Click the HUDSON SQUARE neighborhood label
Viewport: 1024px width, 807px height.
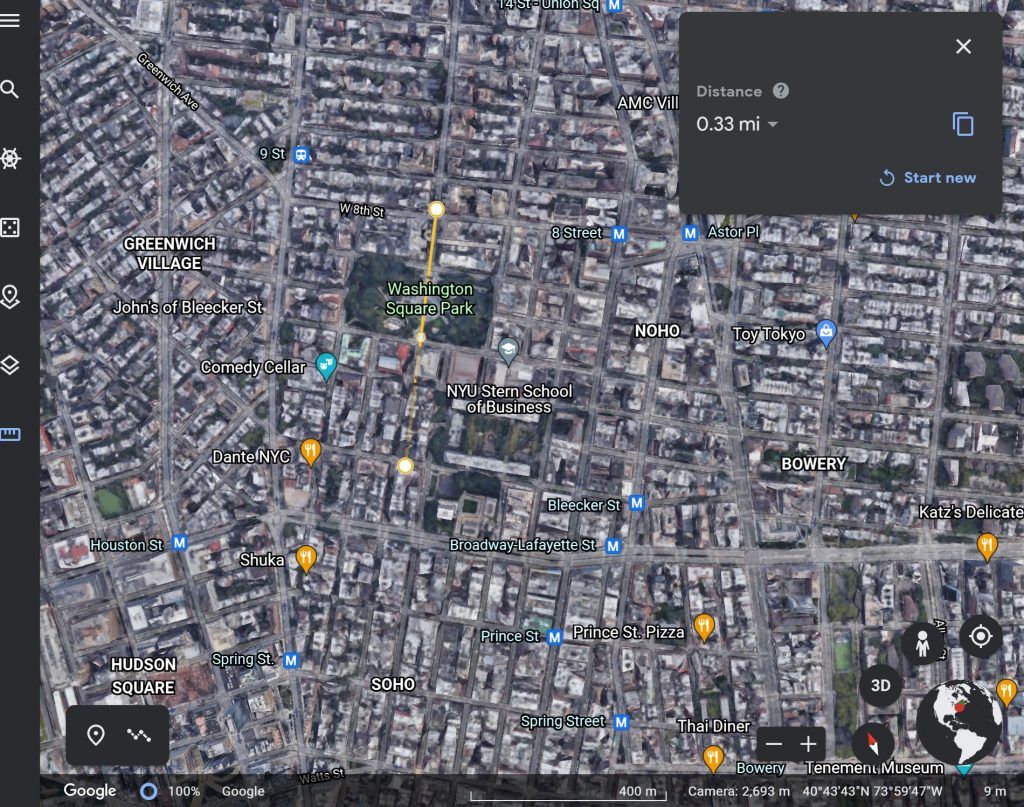click(143, 676)
